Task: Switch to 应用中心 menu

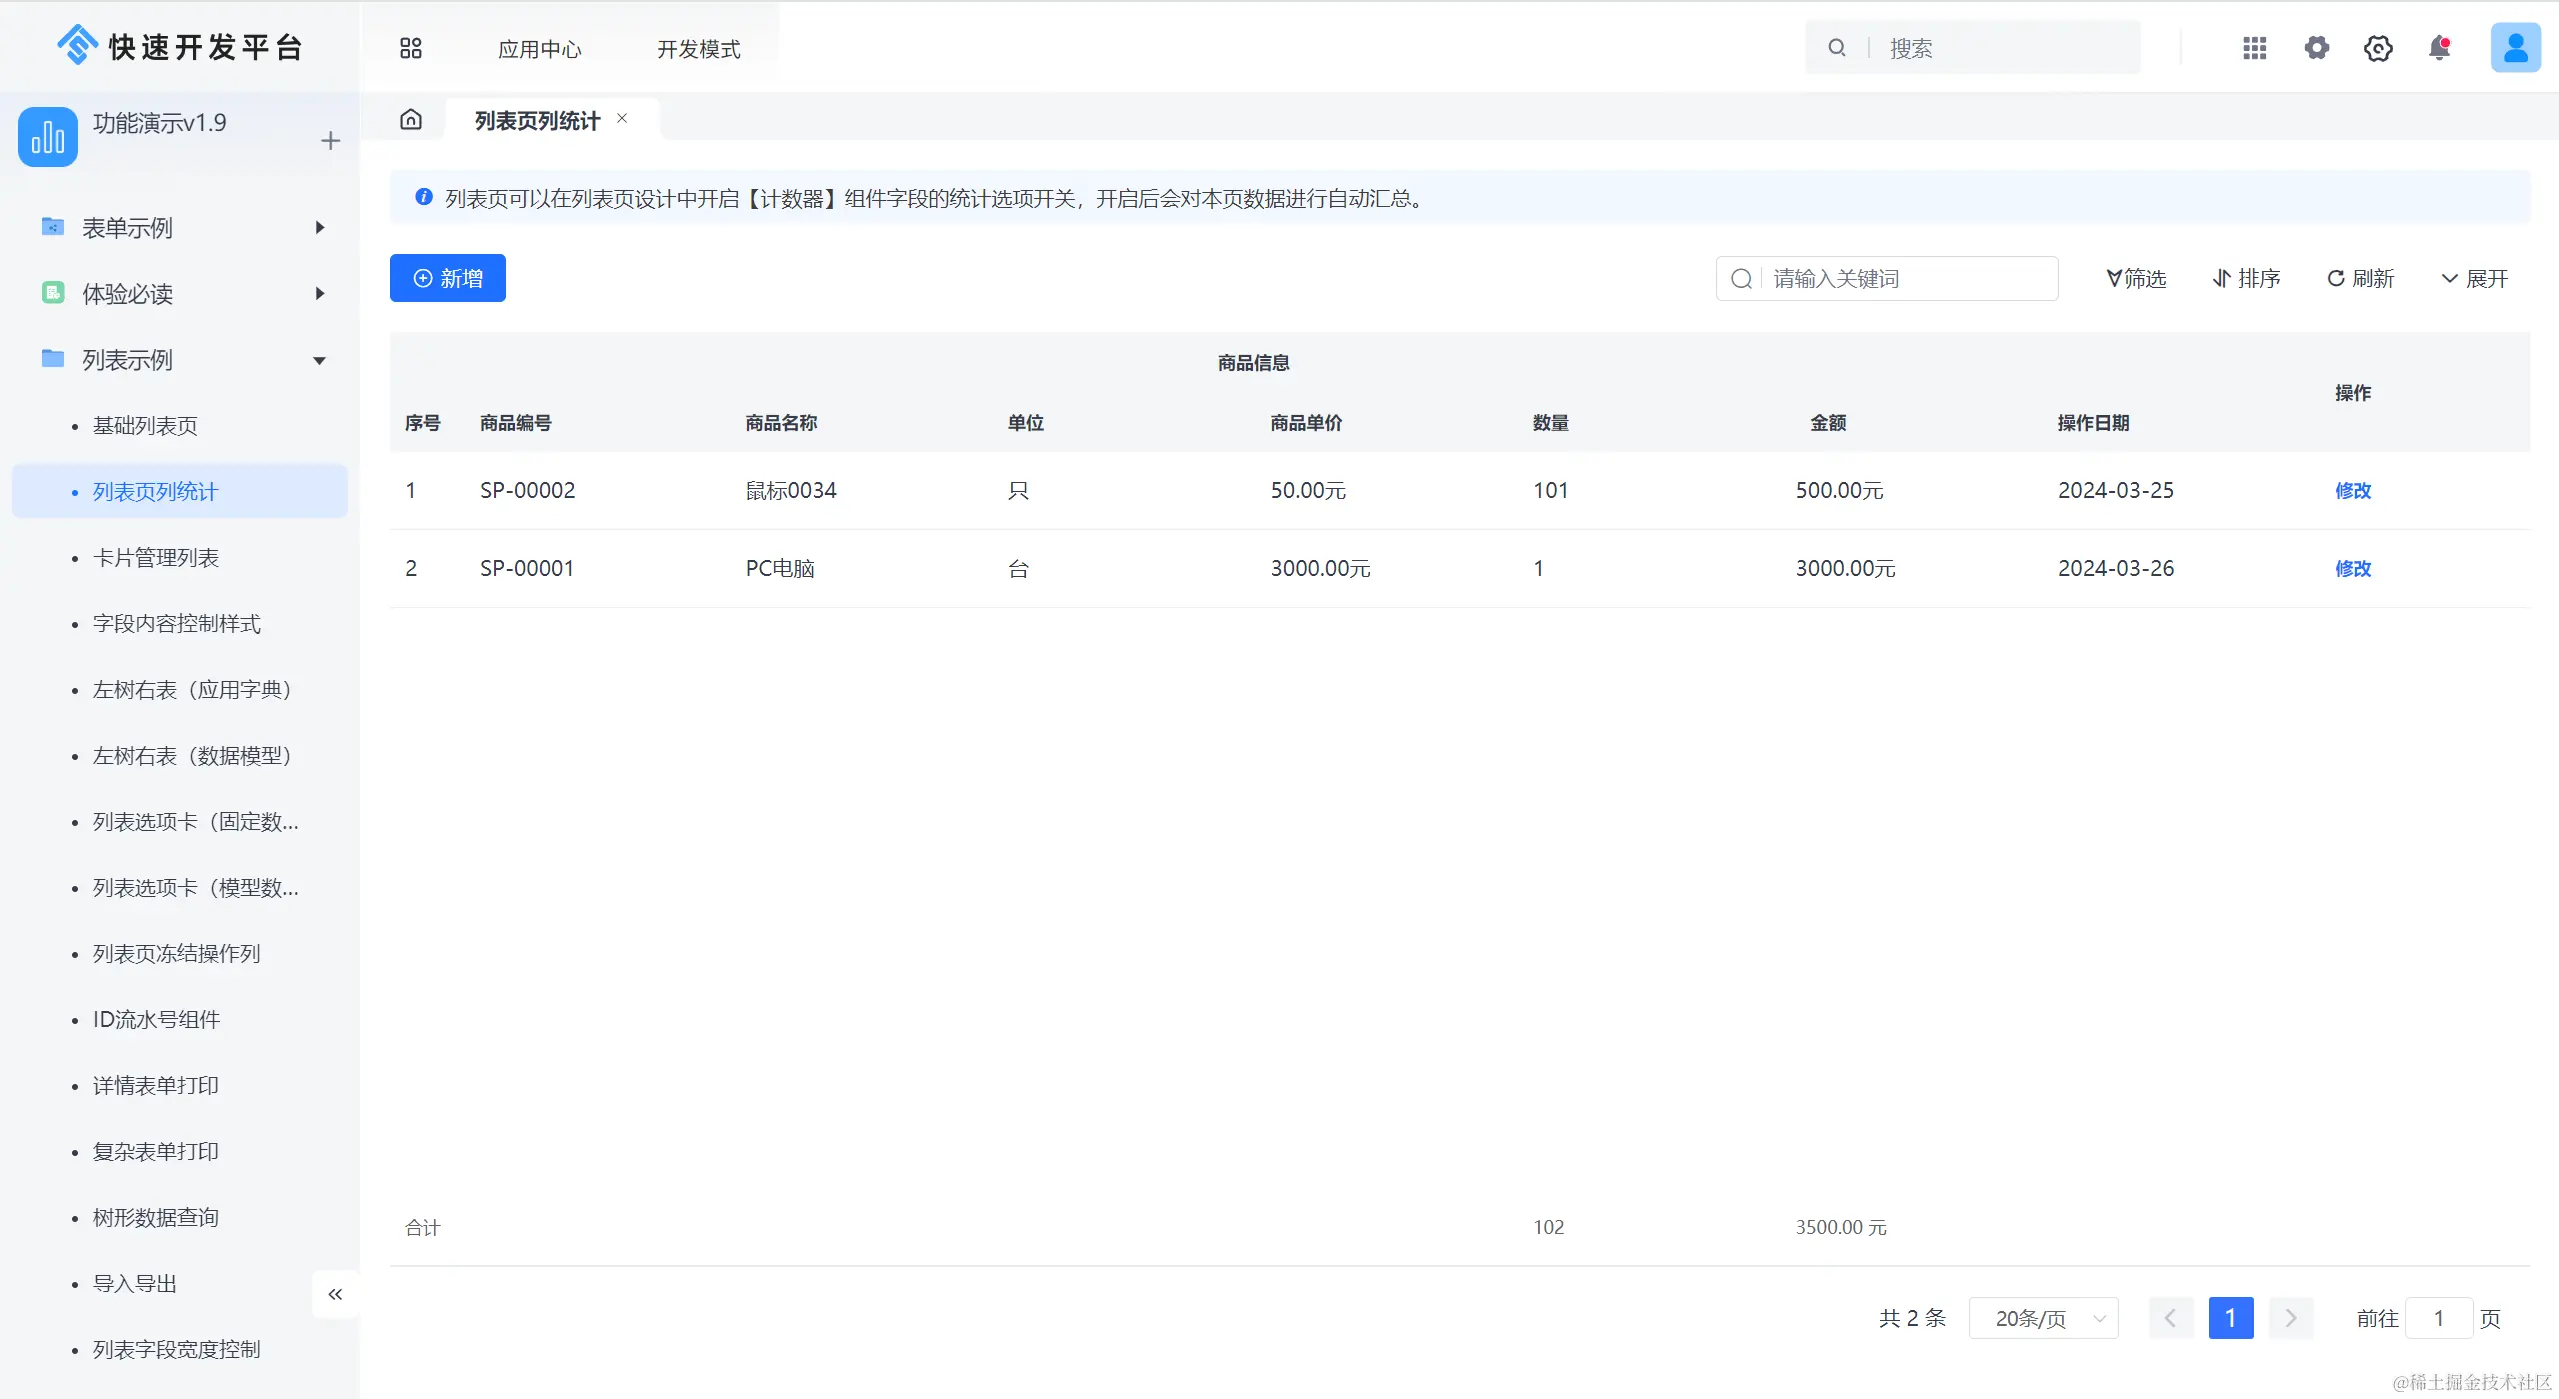Action: tap(539, 49)
